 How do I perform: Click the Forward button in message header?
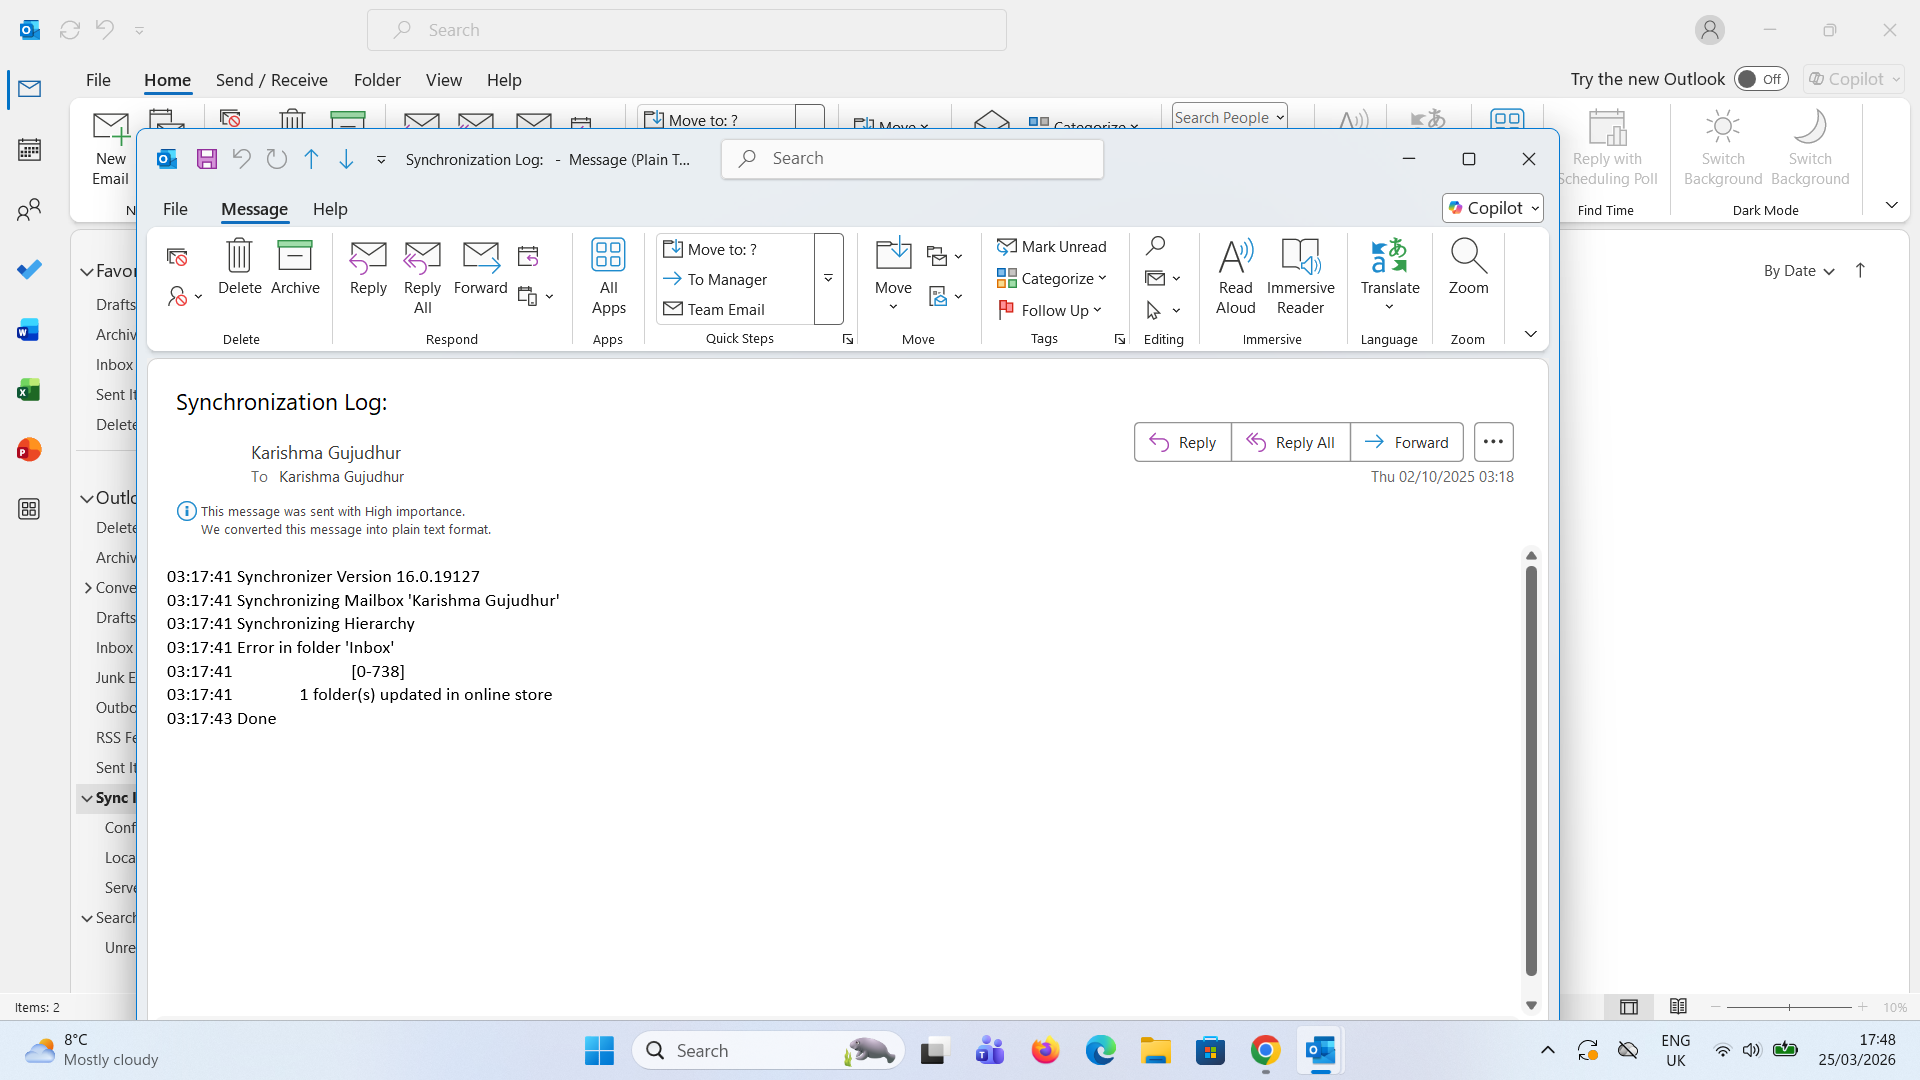1406,442
